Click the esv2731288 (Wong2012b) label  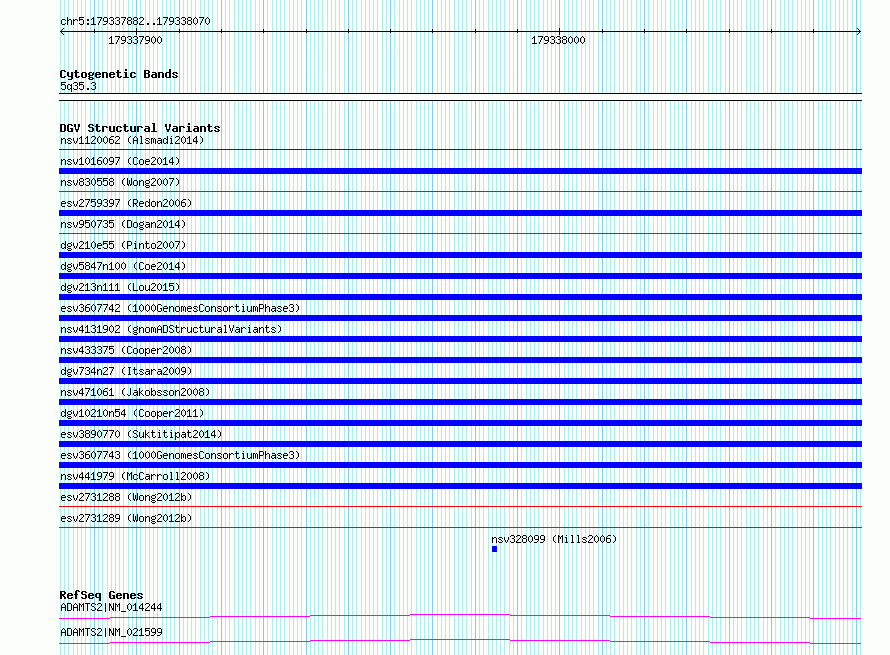(x=126, y=497)
